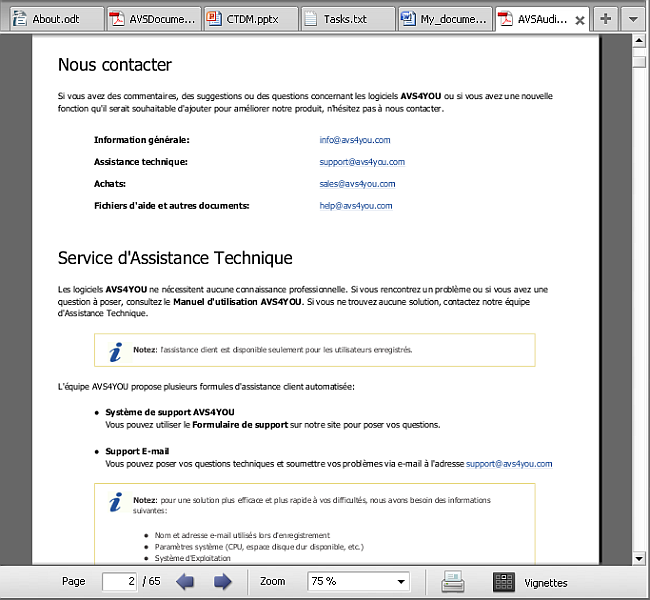Click the 'Nous contacter' heading
650x600 pixels.
coord(115,65)
